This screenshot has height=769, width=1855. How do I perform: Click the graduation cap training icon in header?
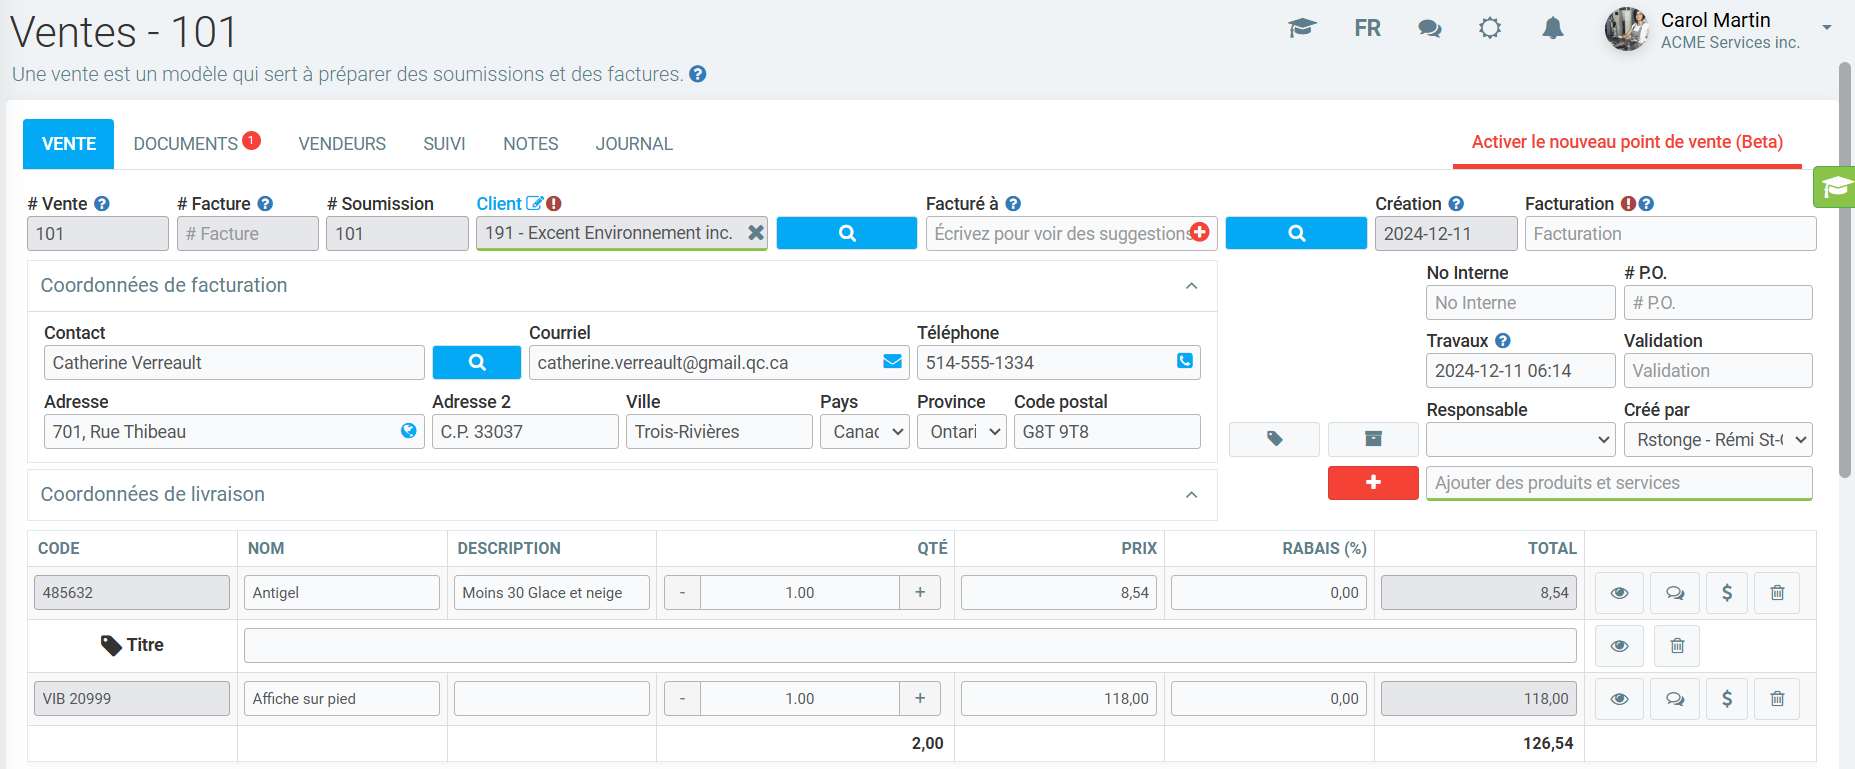pyautogui.click(x=1301, y=28)
